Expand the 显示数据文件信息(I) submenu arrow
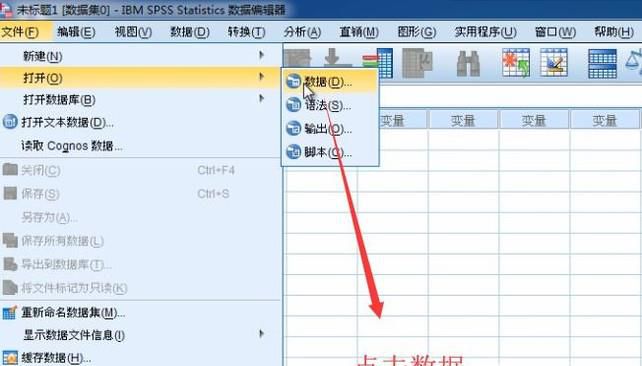This screenshot has height=366, width=642. click(261, 334)
